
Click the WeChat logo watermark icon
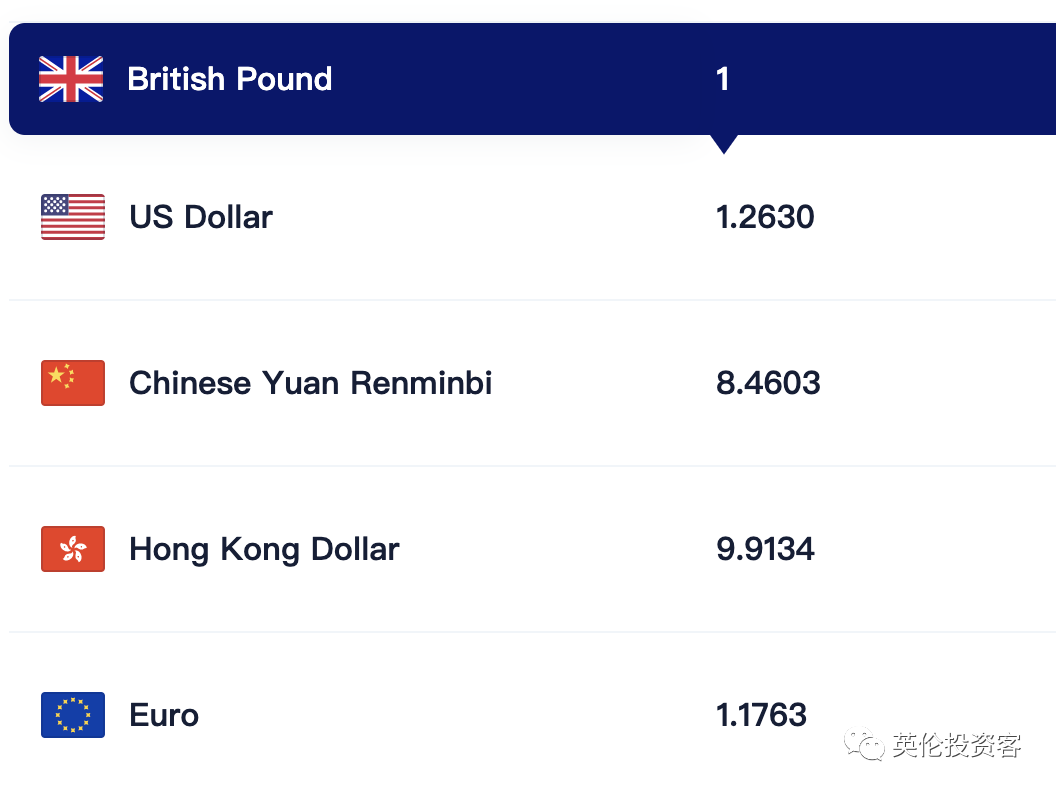click(865, 744)
